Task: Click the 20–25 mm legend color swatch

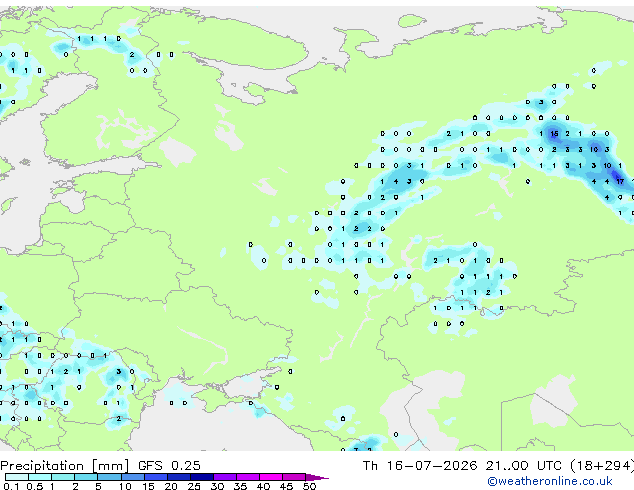Action: tap(178, 477)
